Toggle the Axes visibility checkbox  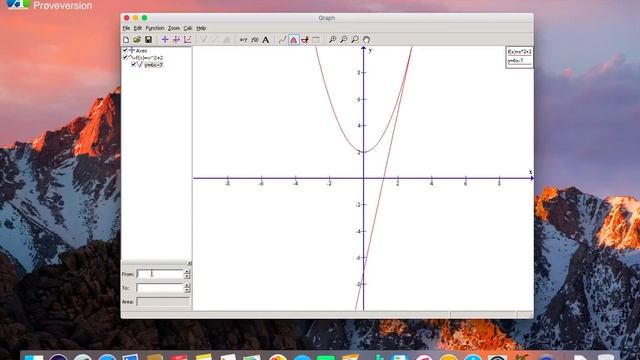[125, 50]
